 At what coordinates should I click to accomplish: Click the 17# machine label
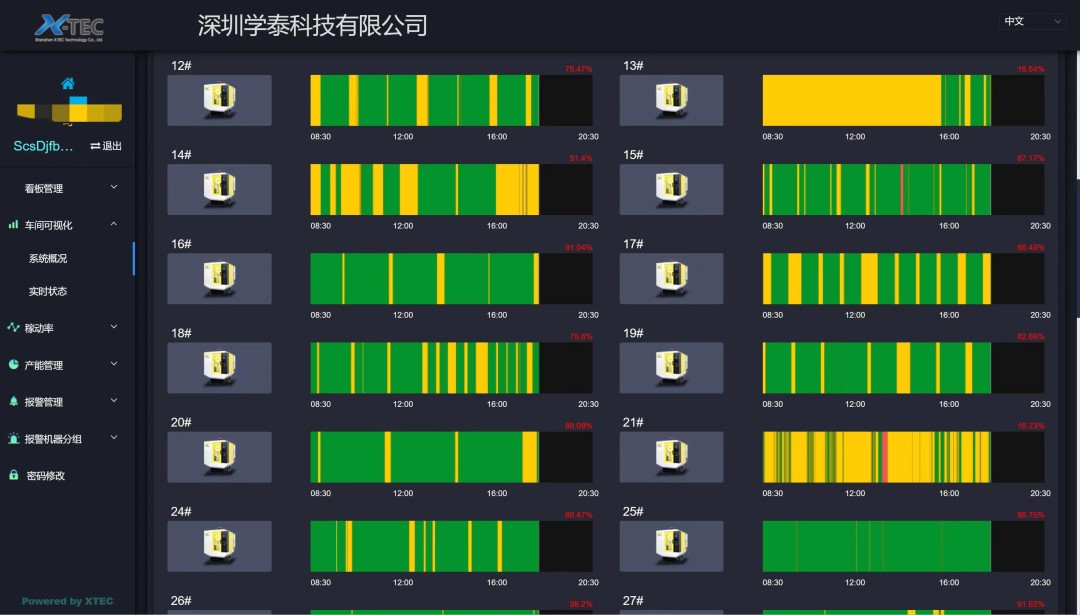click(633, 244)
